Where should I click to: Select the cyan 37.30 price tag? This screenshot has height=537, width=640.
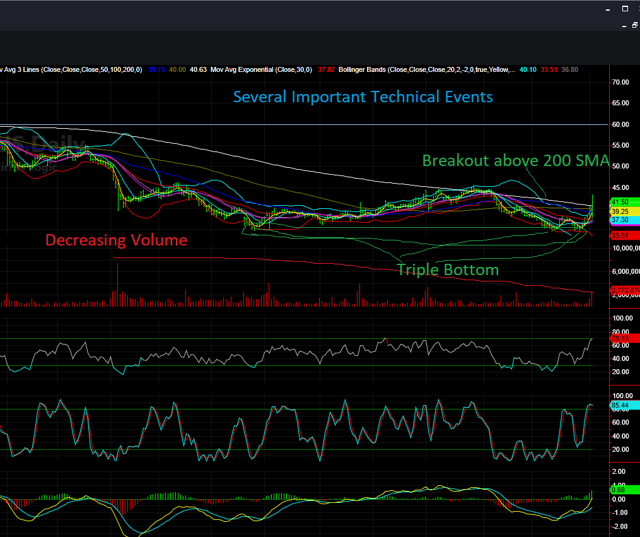624,220
